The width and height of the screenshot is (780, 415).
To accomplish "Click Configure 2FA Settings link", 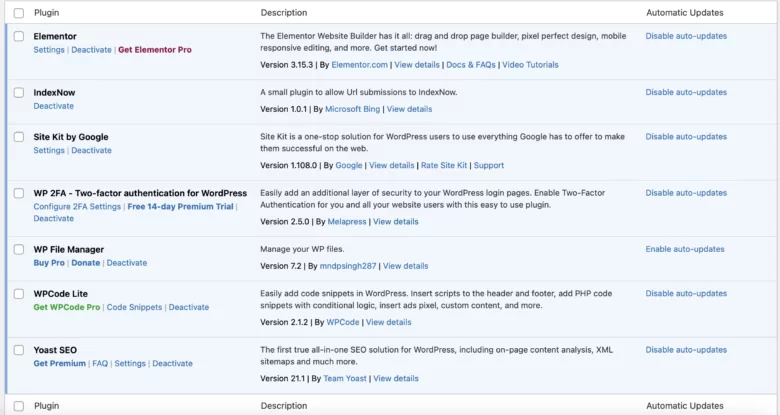I will tap(77, 207).
